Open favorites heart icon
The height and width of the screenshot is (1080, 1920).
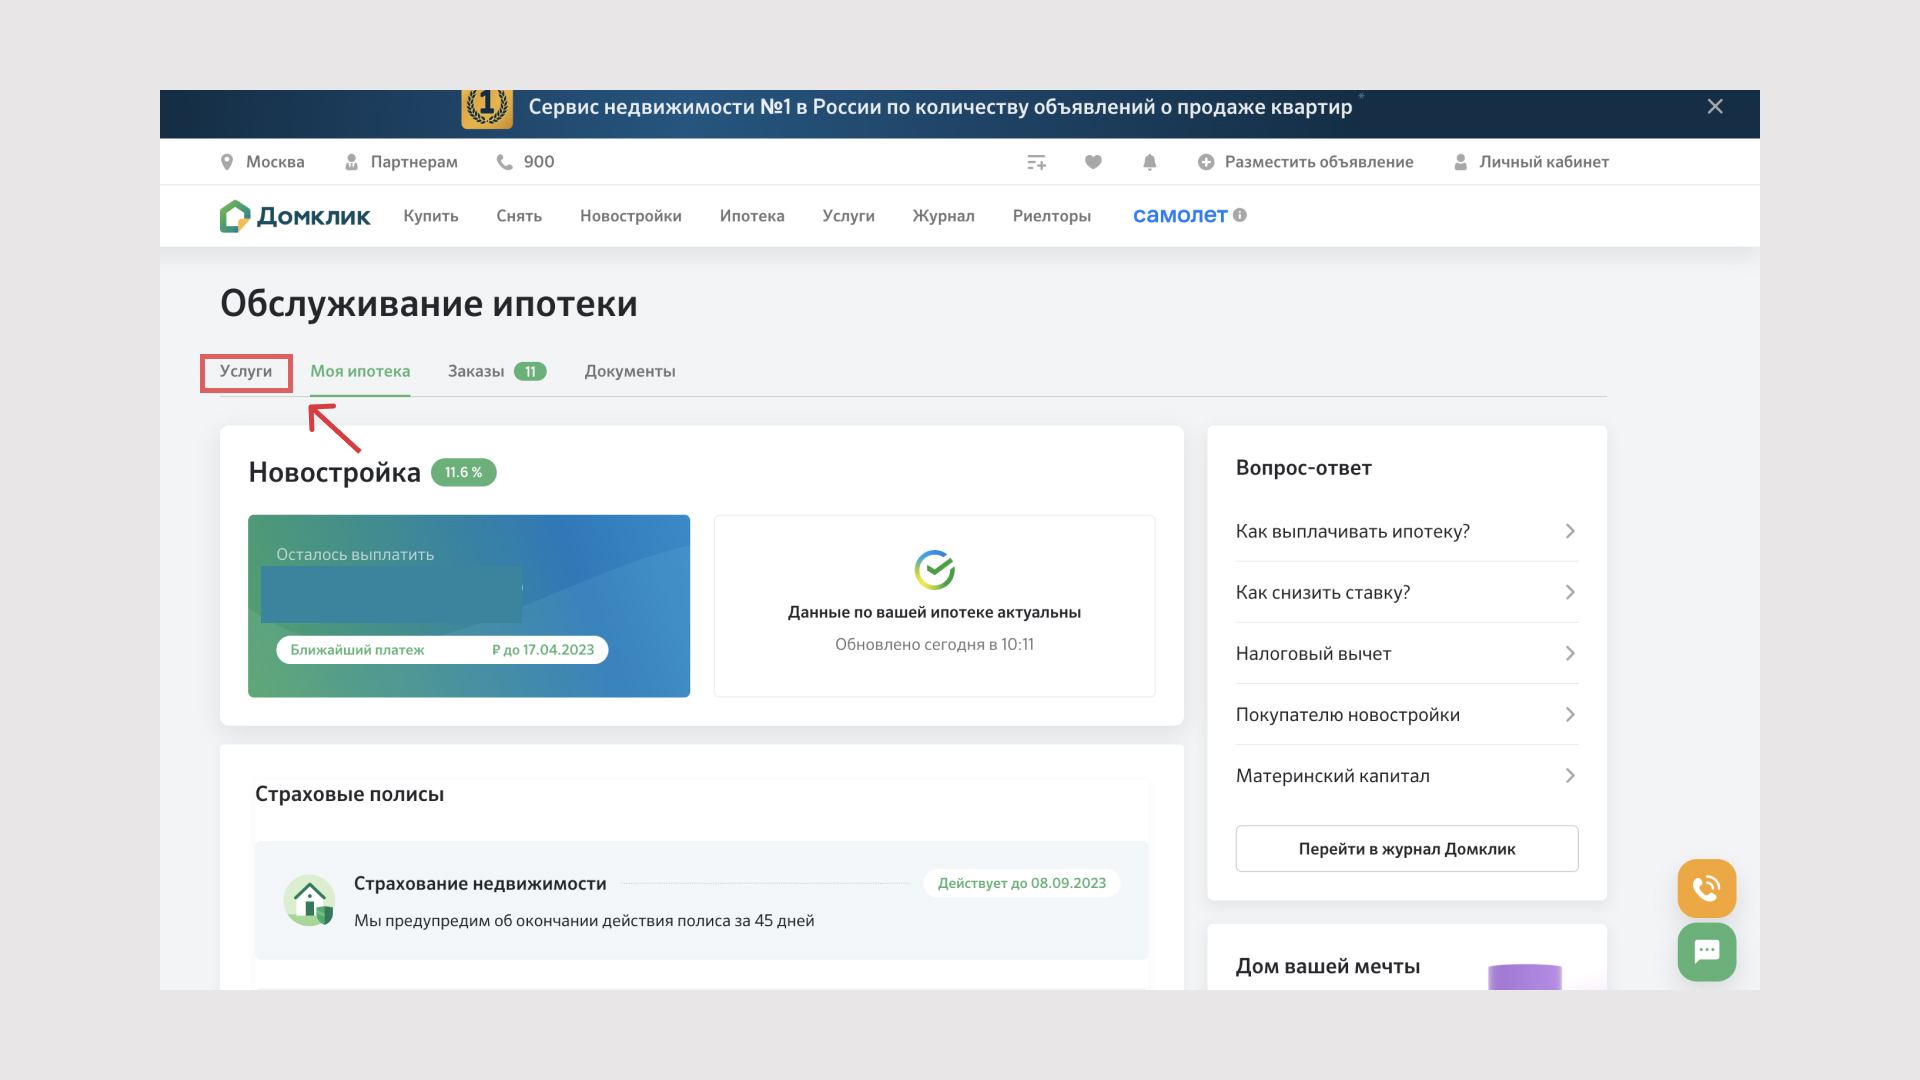click(x=1093, y=162)
